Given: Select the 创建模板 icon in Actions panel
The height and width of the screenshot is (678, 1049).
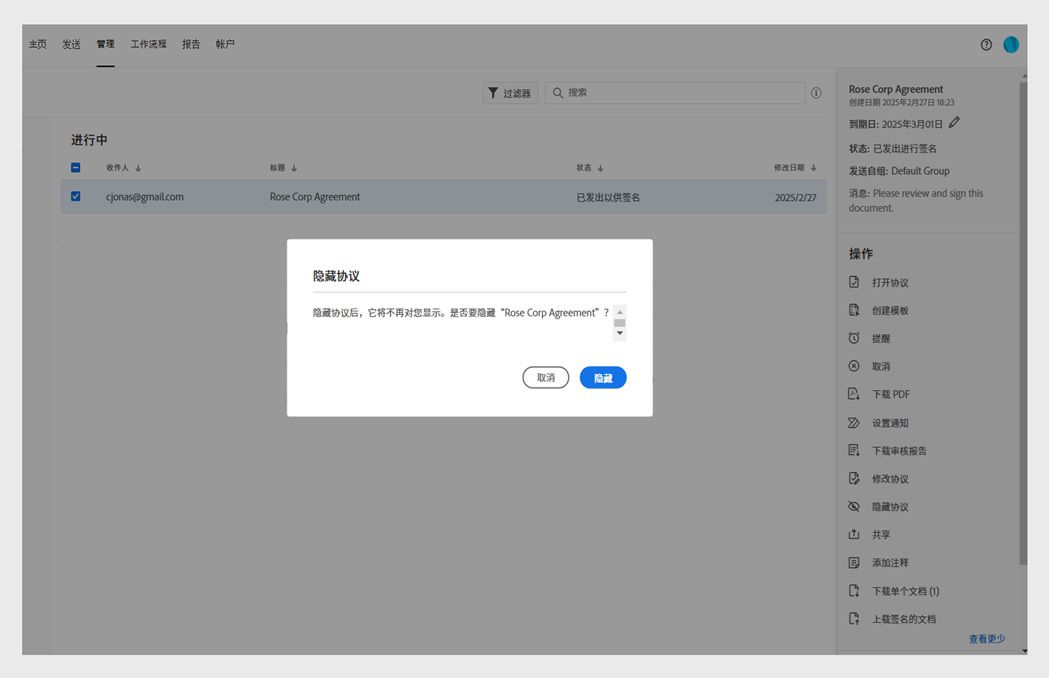Looking at the screenshot, I should tap(854, 310).
